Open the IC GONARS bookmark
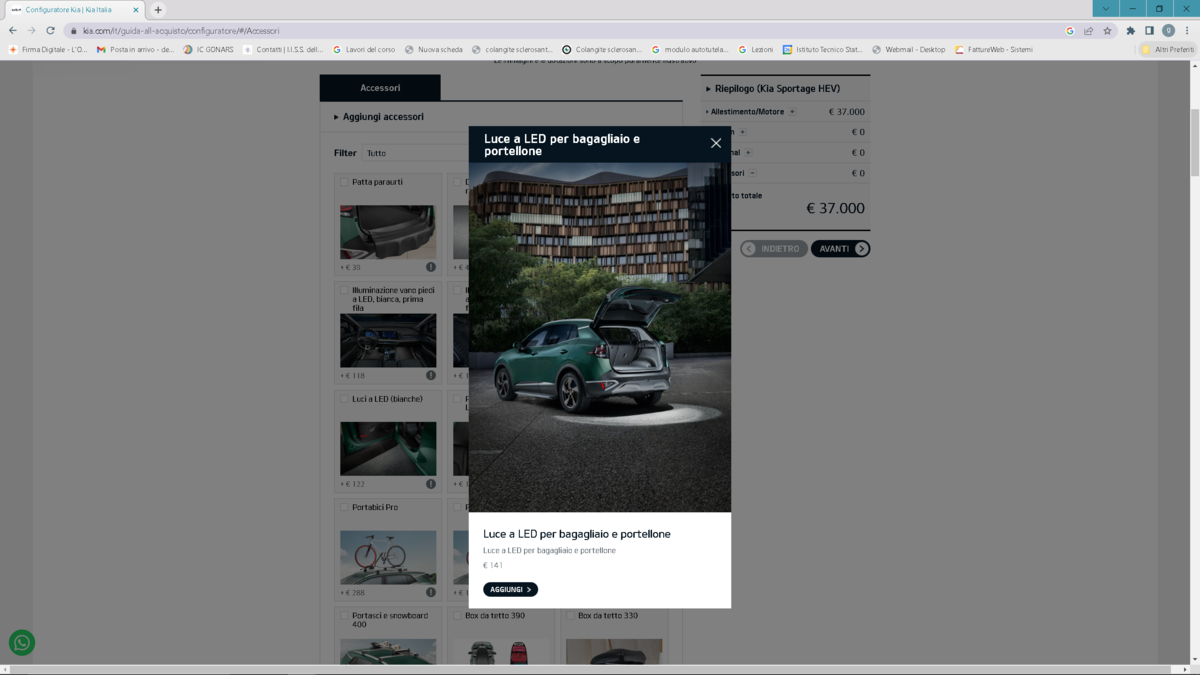 click(x=209, y=49)
